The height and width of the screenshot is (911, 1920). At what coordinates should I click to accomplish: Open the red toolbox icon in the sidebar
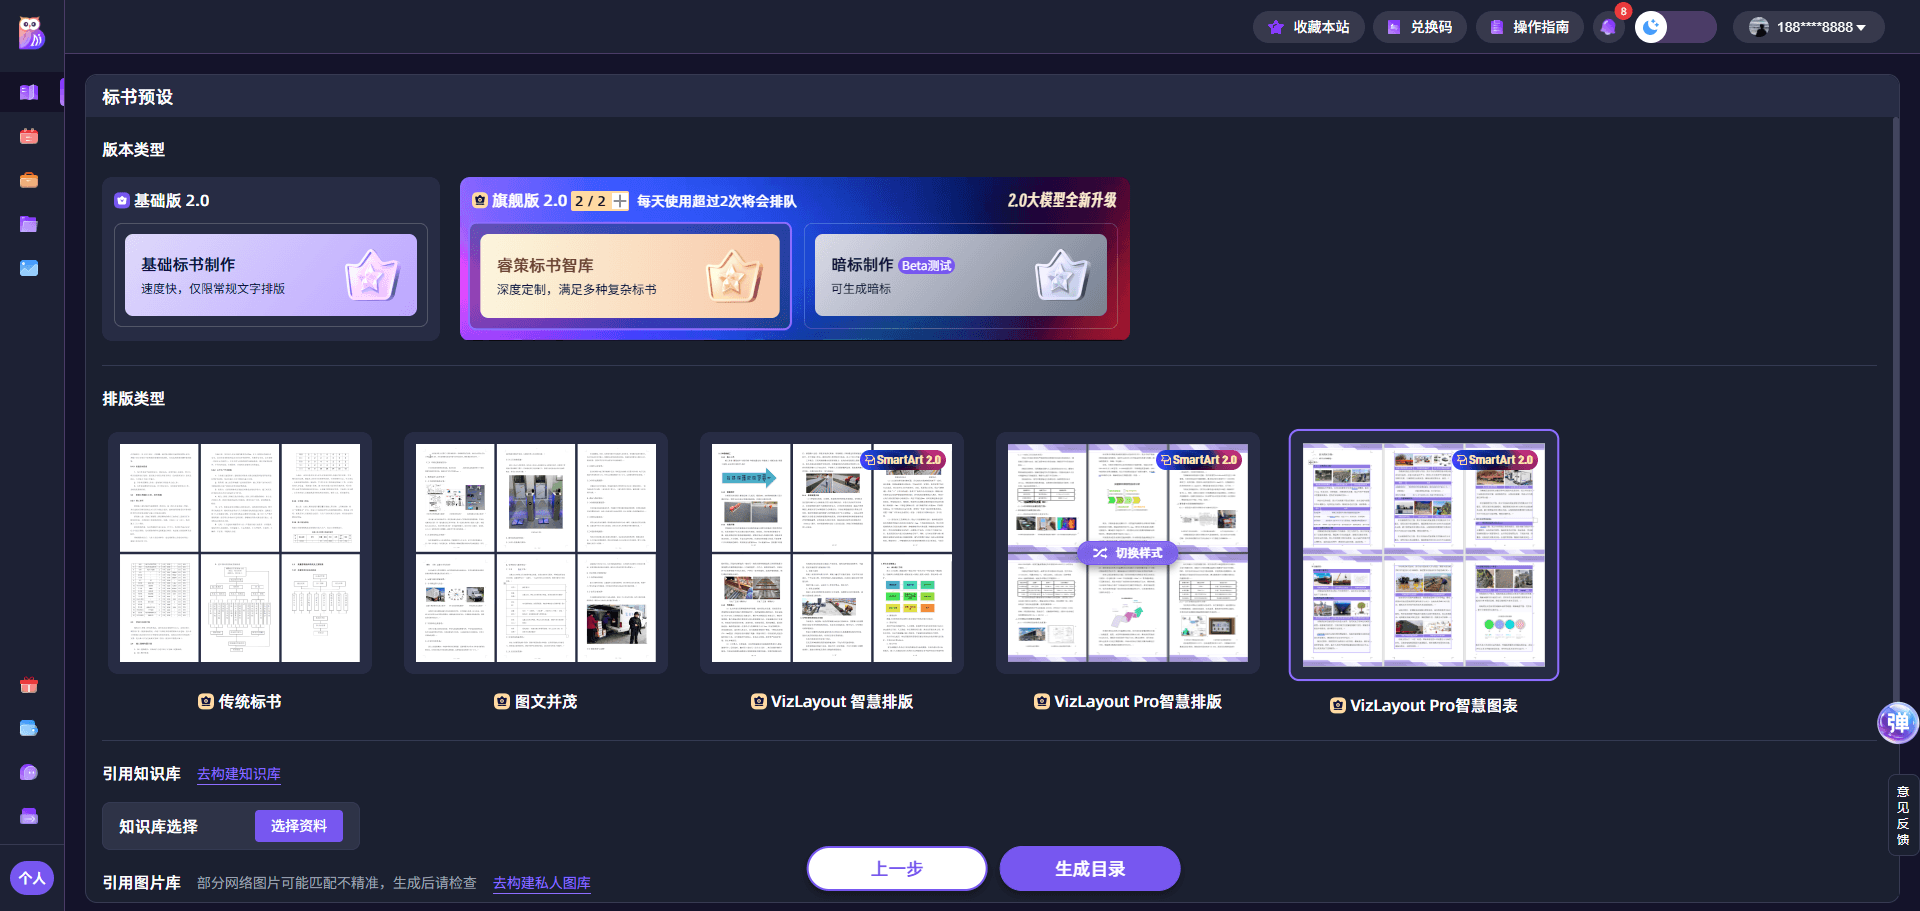pyautogui.click(x=29, y=136)
